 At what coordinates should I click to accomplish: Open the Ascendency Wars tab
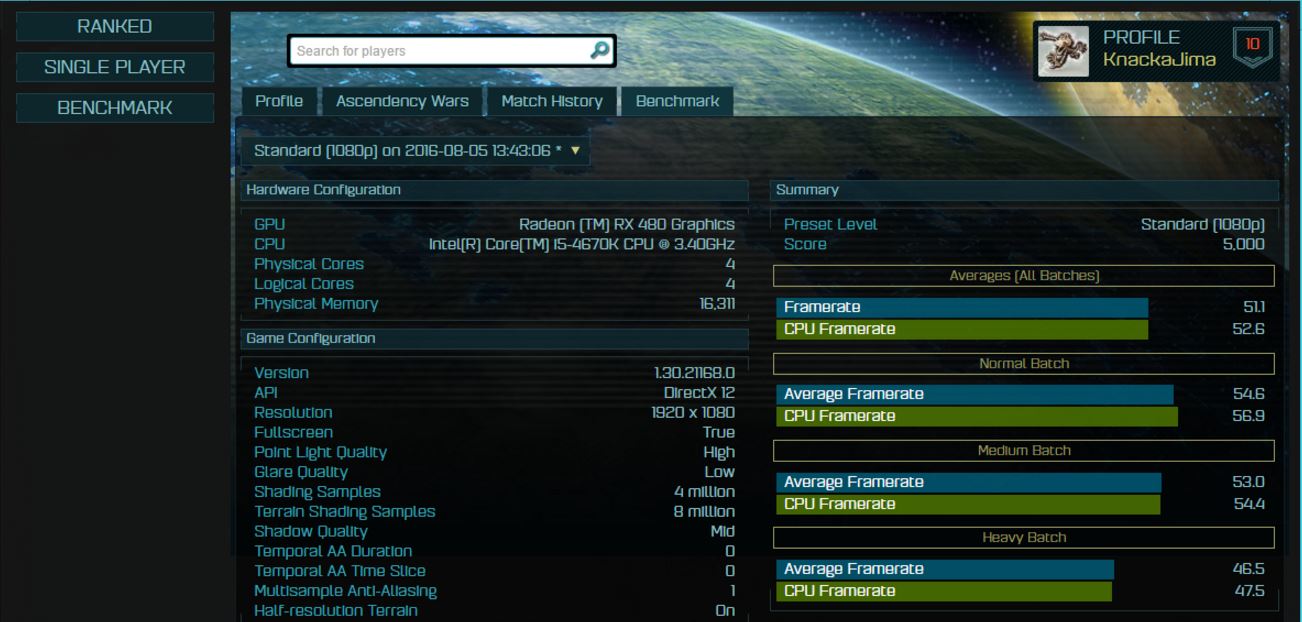(402, 101)
